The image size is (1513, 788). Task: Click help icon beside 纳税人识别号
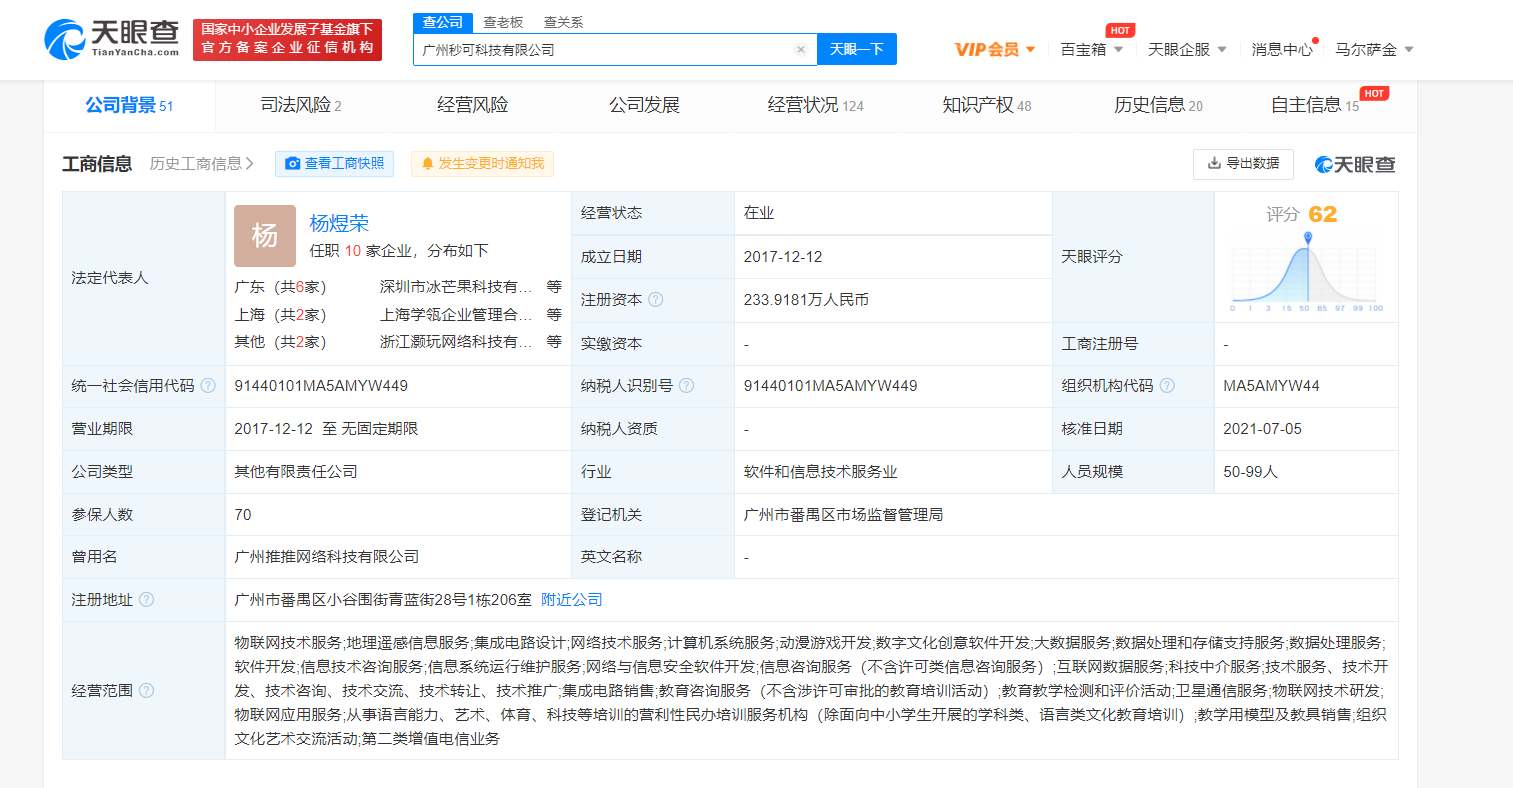click(686, 386)
